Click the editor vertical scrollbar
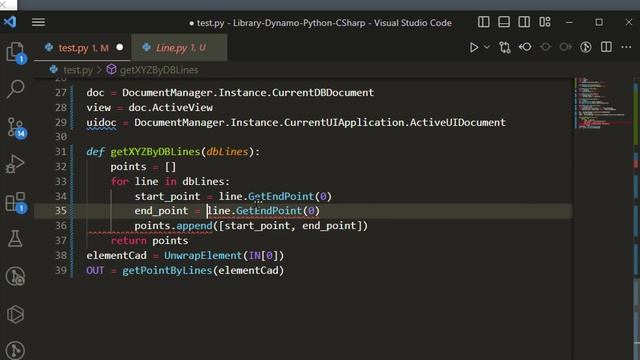Image resolution: width=640 pixels, height=360 pixels. [636, 218]
